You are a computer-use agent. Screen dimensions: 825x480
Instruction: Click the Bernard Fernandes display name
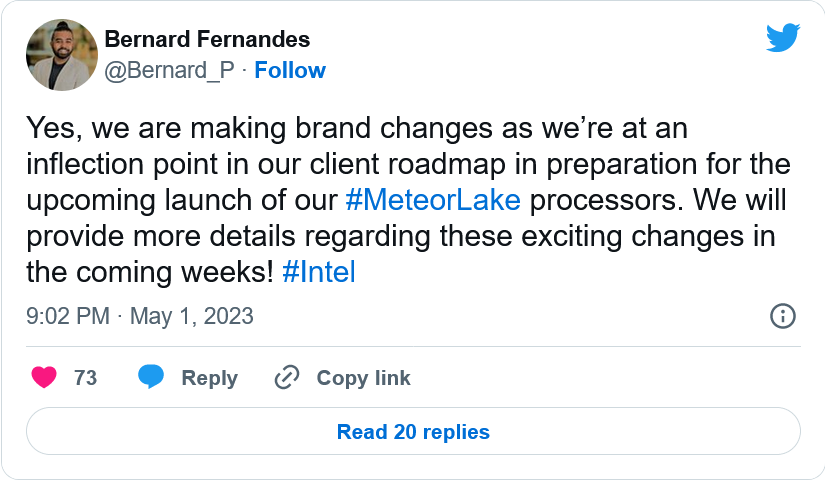click(207, 40)
